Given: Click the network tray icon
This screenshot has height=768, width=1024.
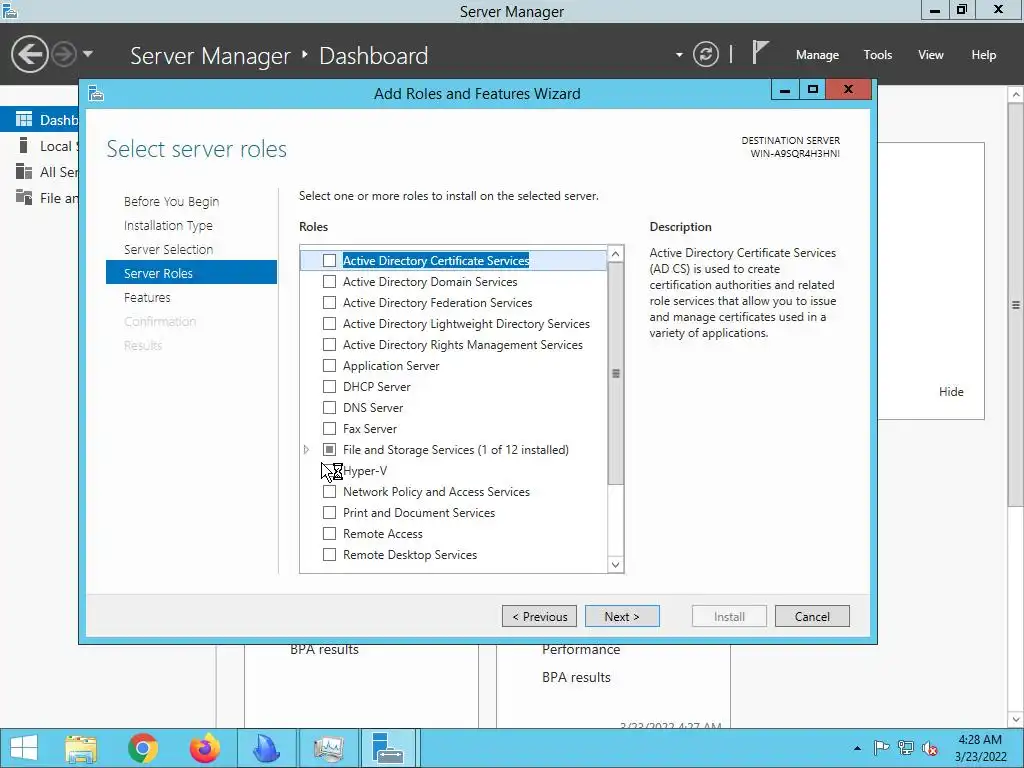Looking at the screenshot, I should click(x=906, y=748).
